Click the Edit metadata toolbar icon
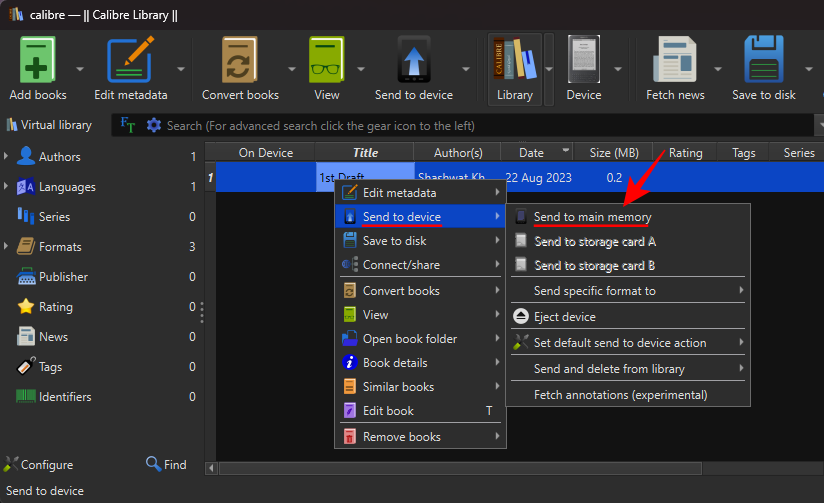The height and width of the screenshot is (503, 824). click(130, 60)
